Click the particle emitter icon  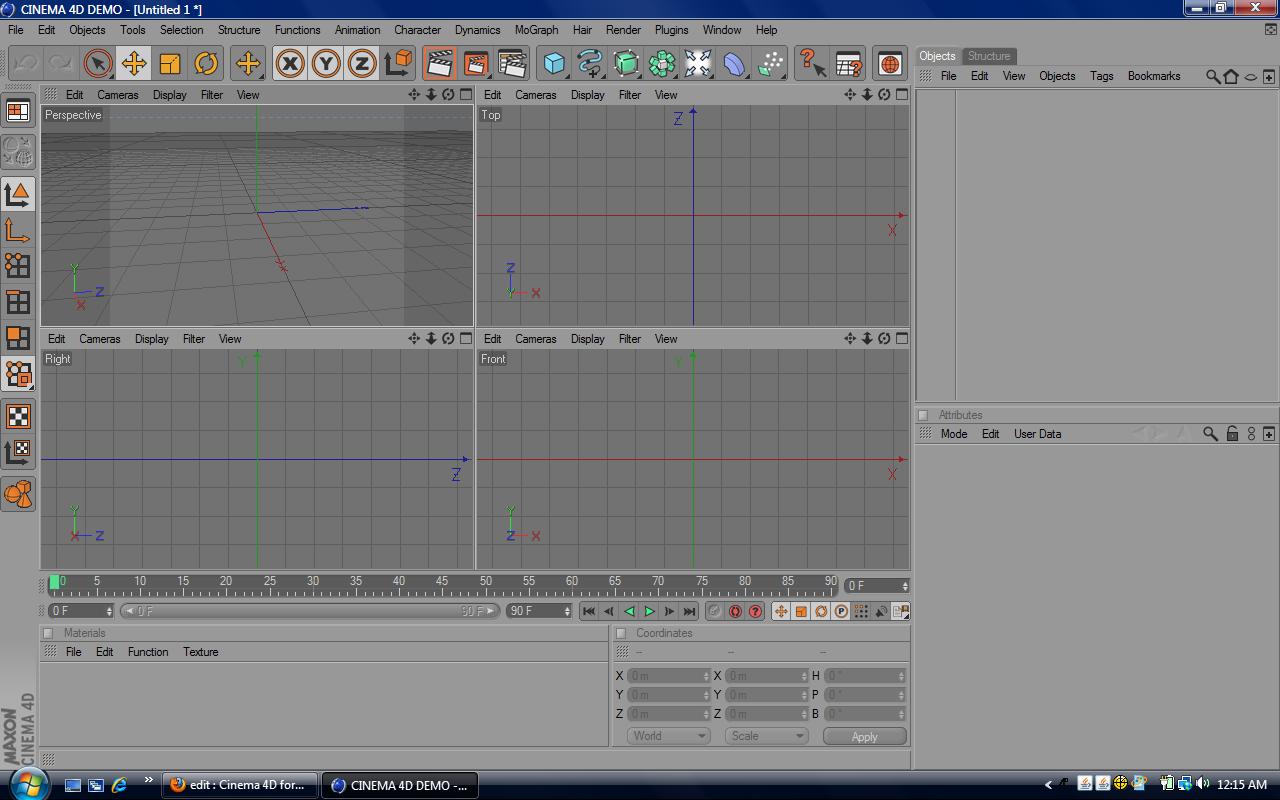pyautogui.click(x=770, y=64)
